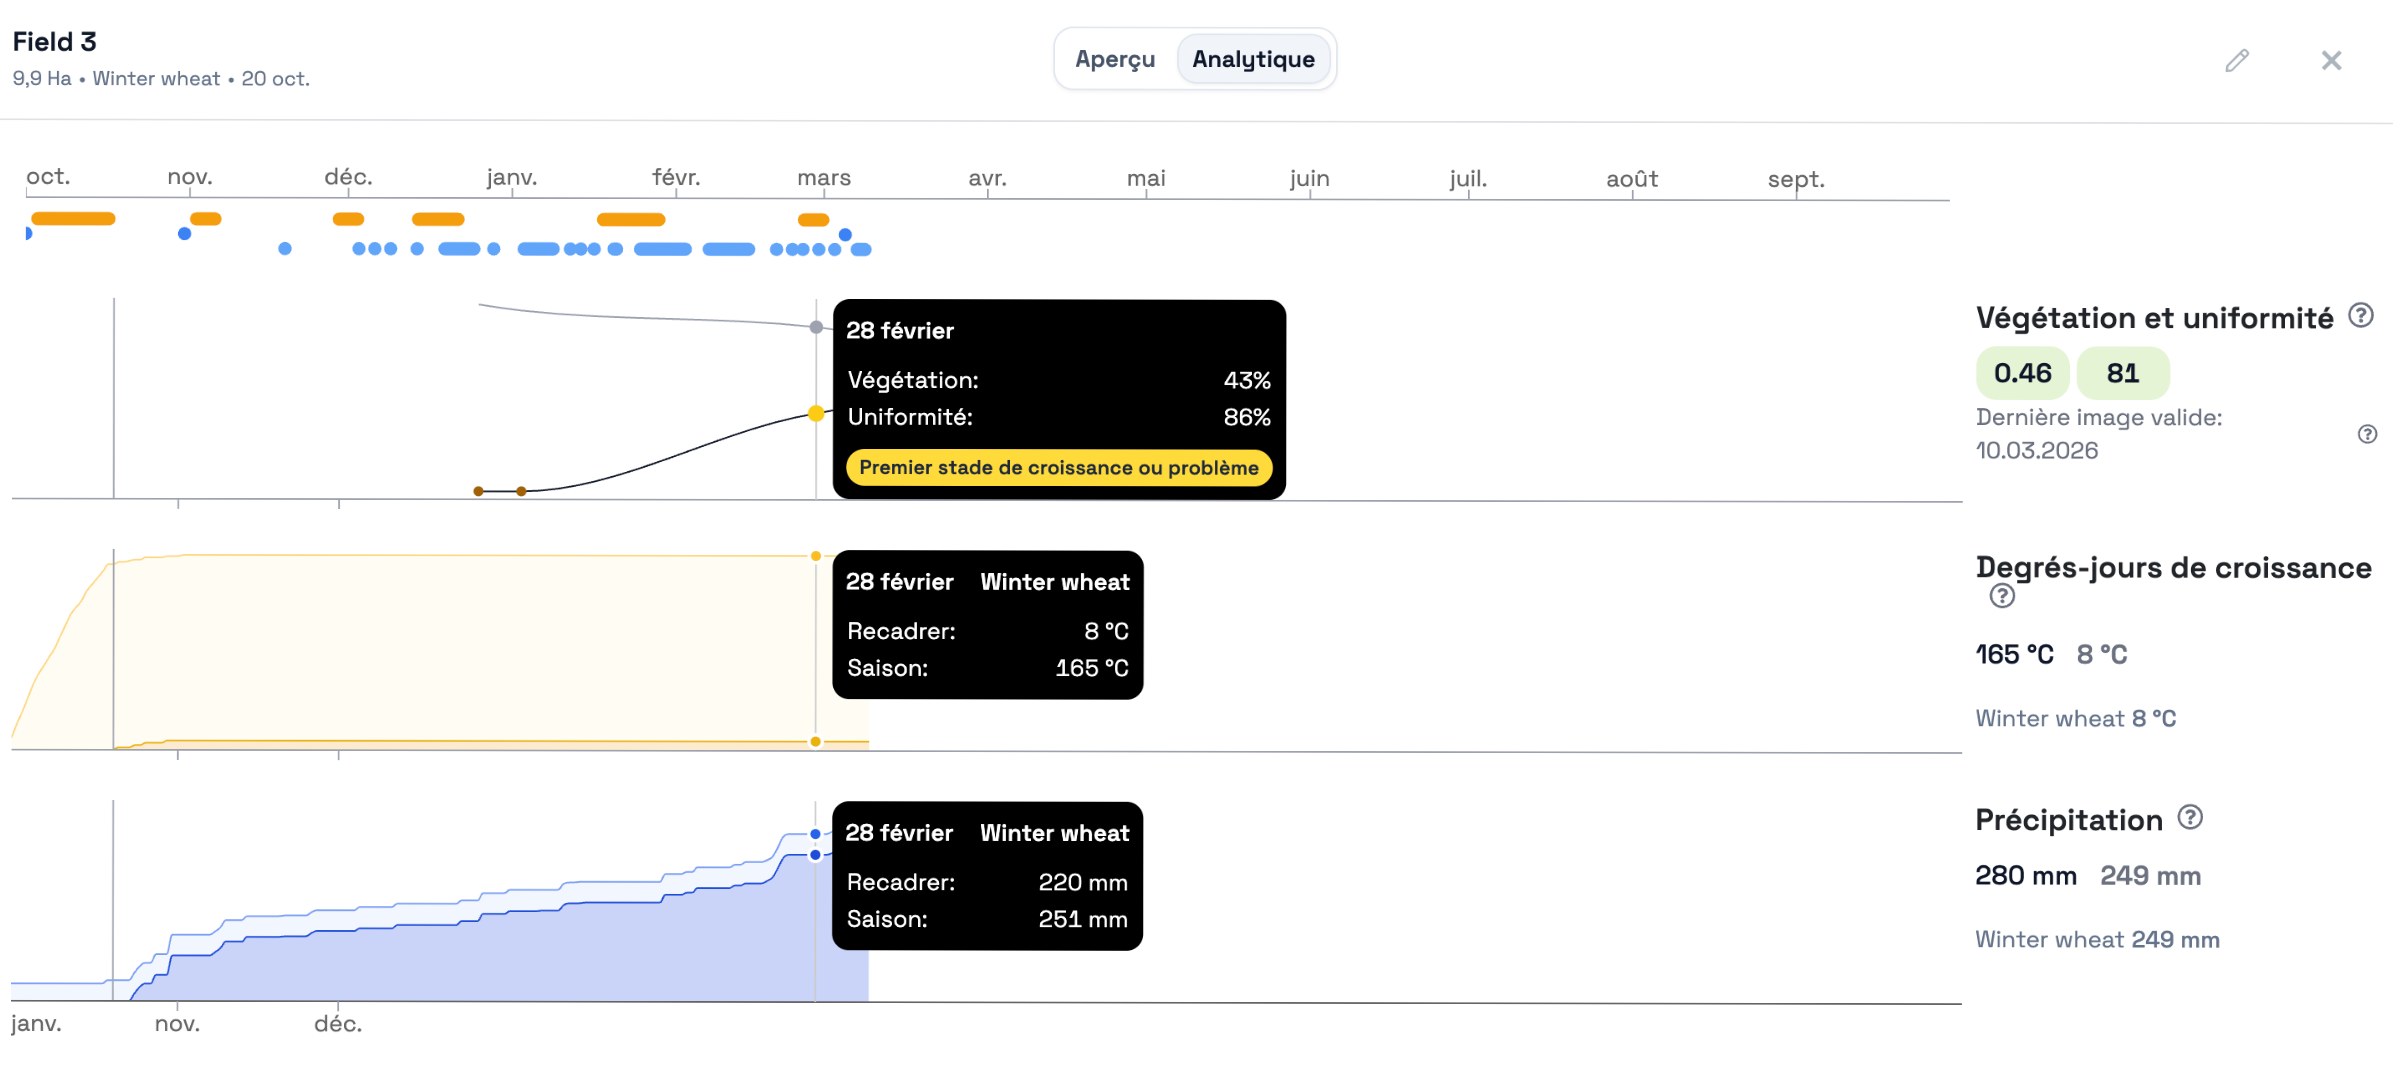Viewport: 2393px width, 1086px height.
Task: Click the dark blue dot under nov.
Action: [x=184, y=234]
